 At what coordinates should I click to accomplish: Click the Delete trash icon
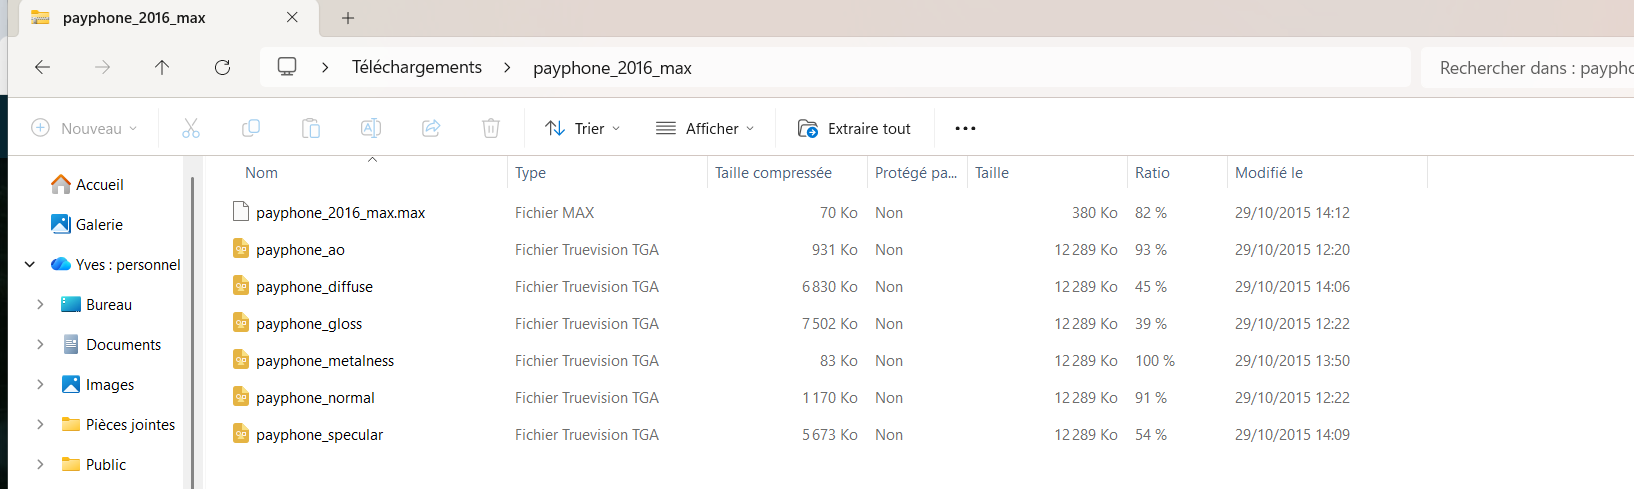pos(491,128)
